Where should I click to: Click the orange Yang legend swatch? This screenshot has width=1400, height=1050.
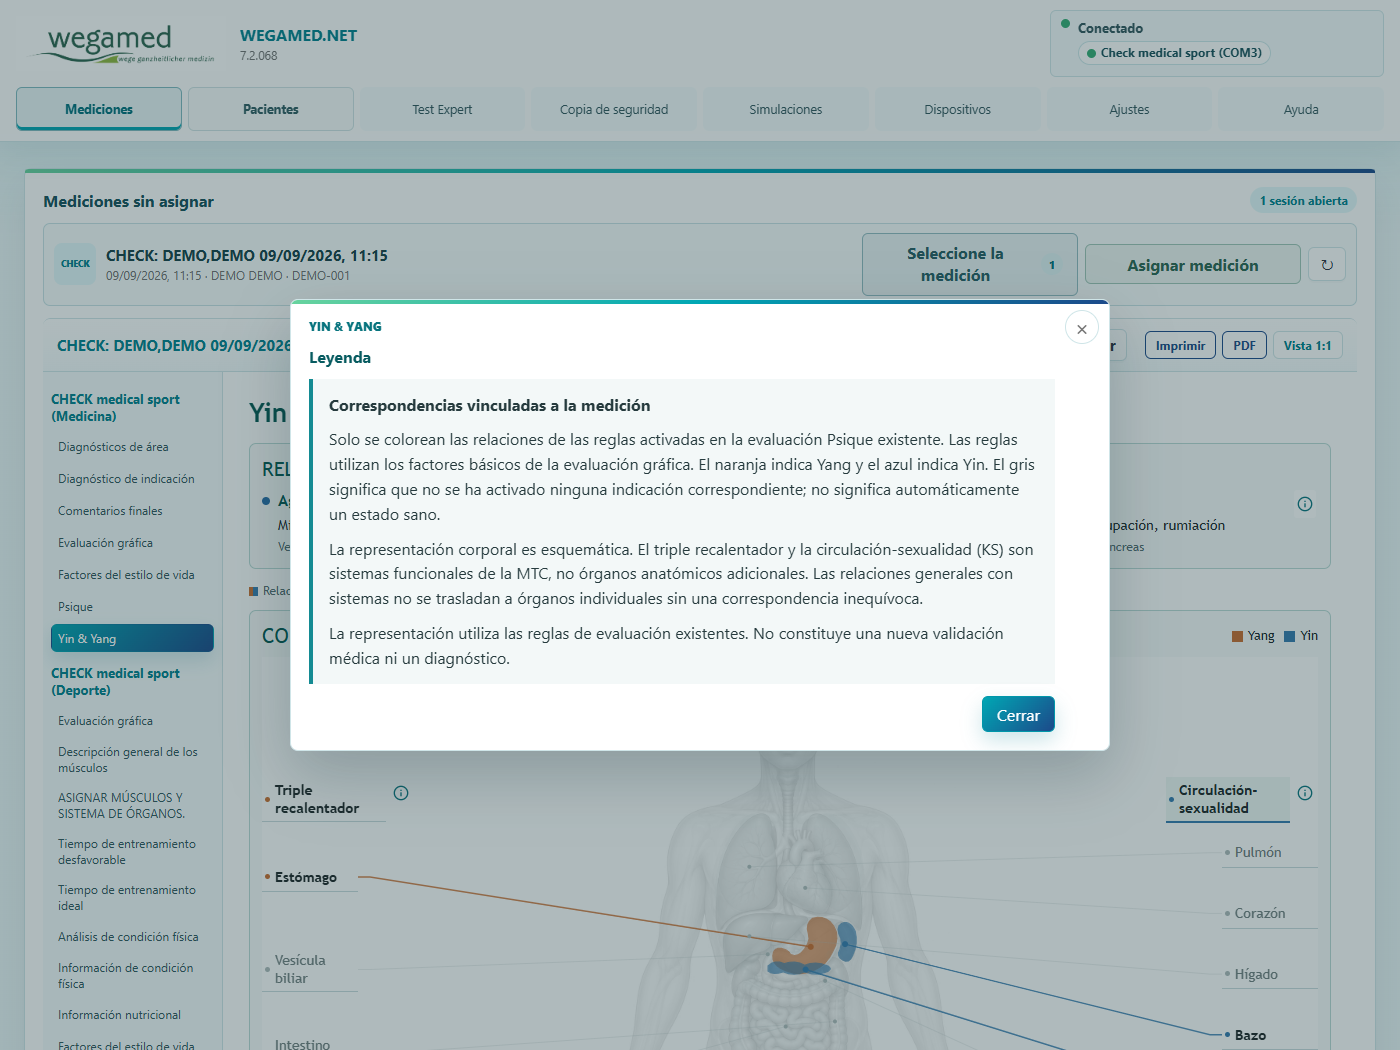tap(1237, 636)
